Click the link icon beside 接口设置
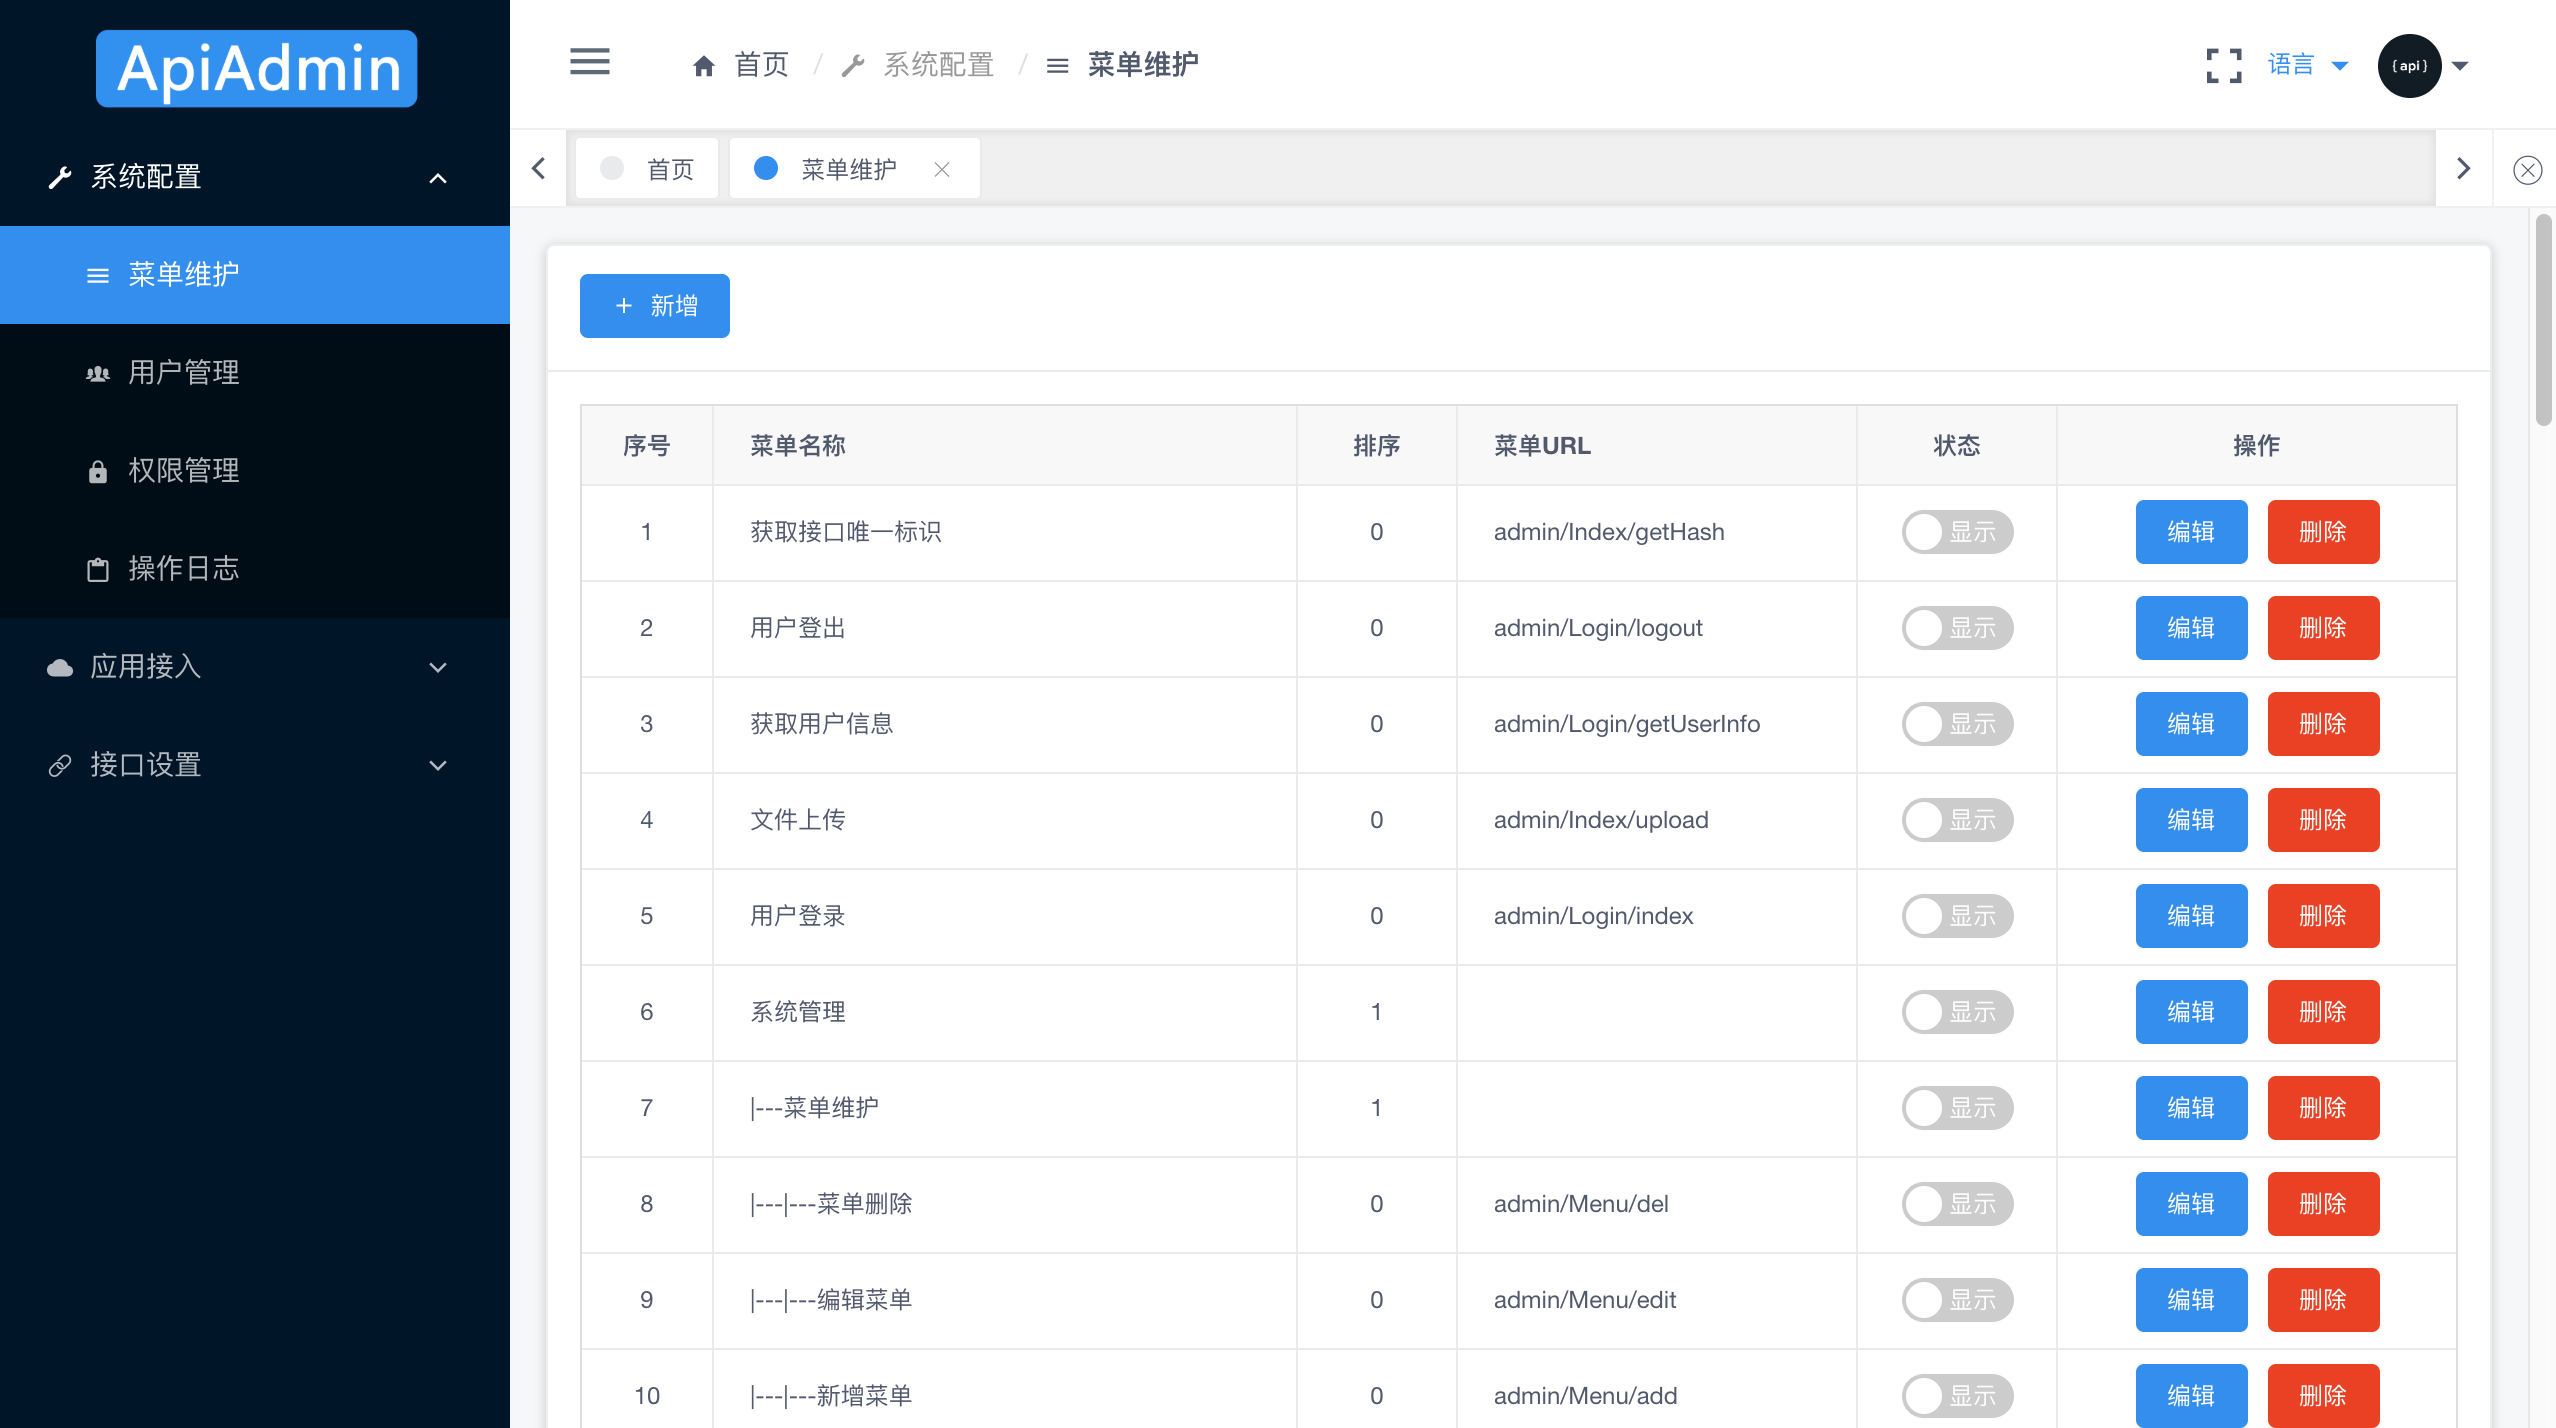This screenshot has width=2556, height=1428. tap(60, 765)
